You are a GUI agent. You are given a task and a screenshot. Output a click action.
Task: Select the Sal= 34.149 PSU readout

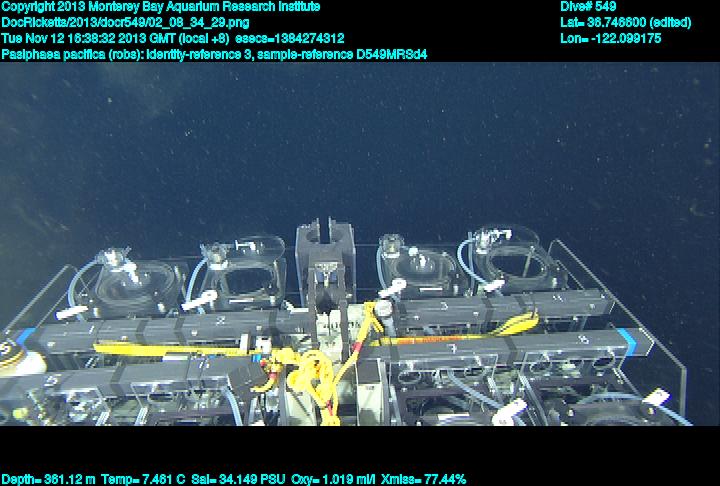pos(238,480)
